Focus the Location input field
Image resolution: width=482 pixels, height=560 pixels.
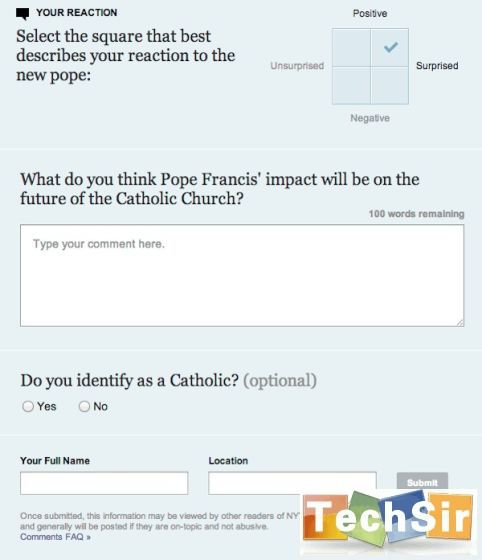click(292, 483)
